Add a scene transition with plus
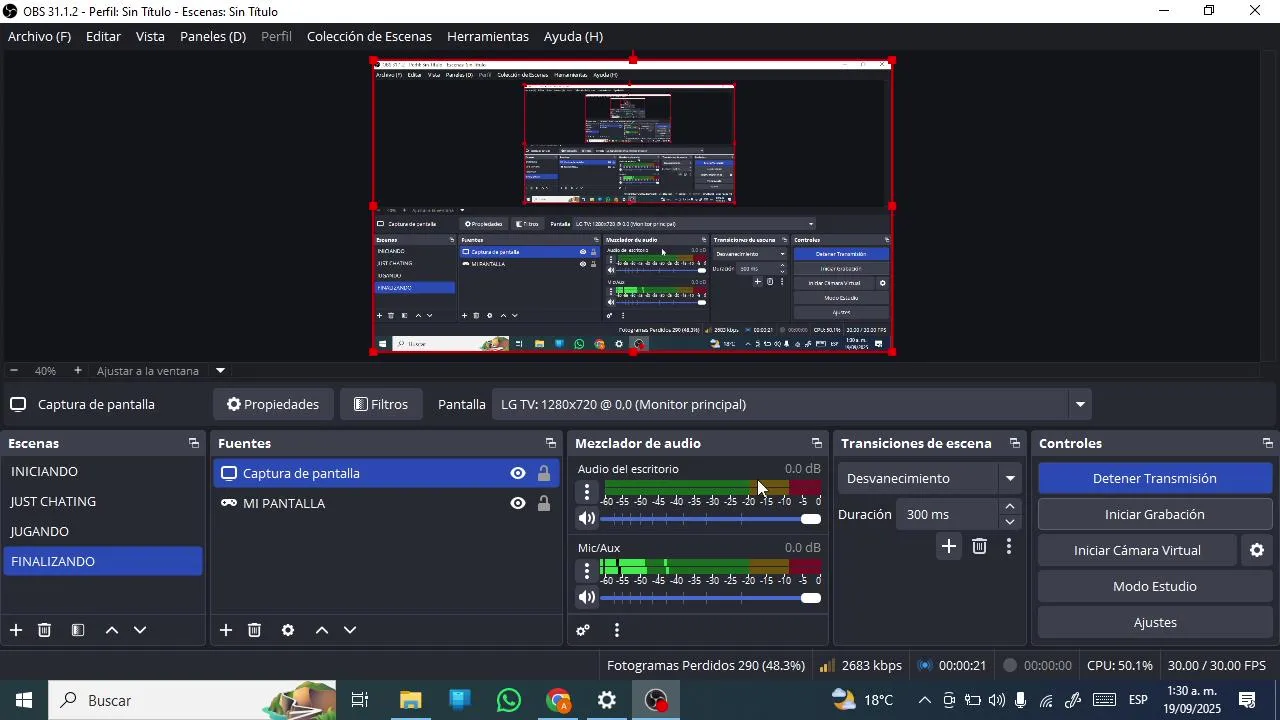 click(x=949, y=546)
